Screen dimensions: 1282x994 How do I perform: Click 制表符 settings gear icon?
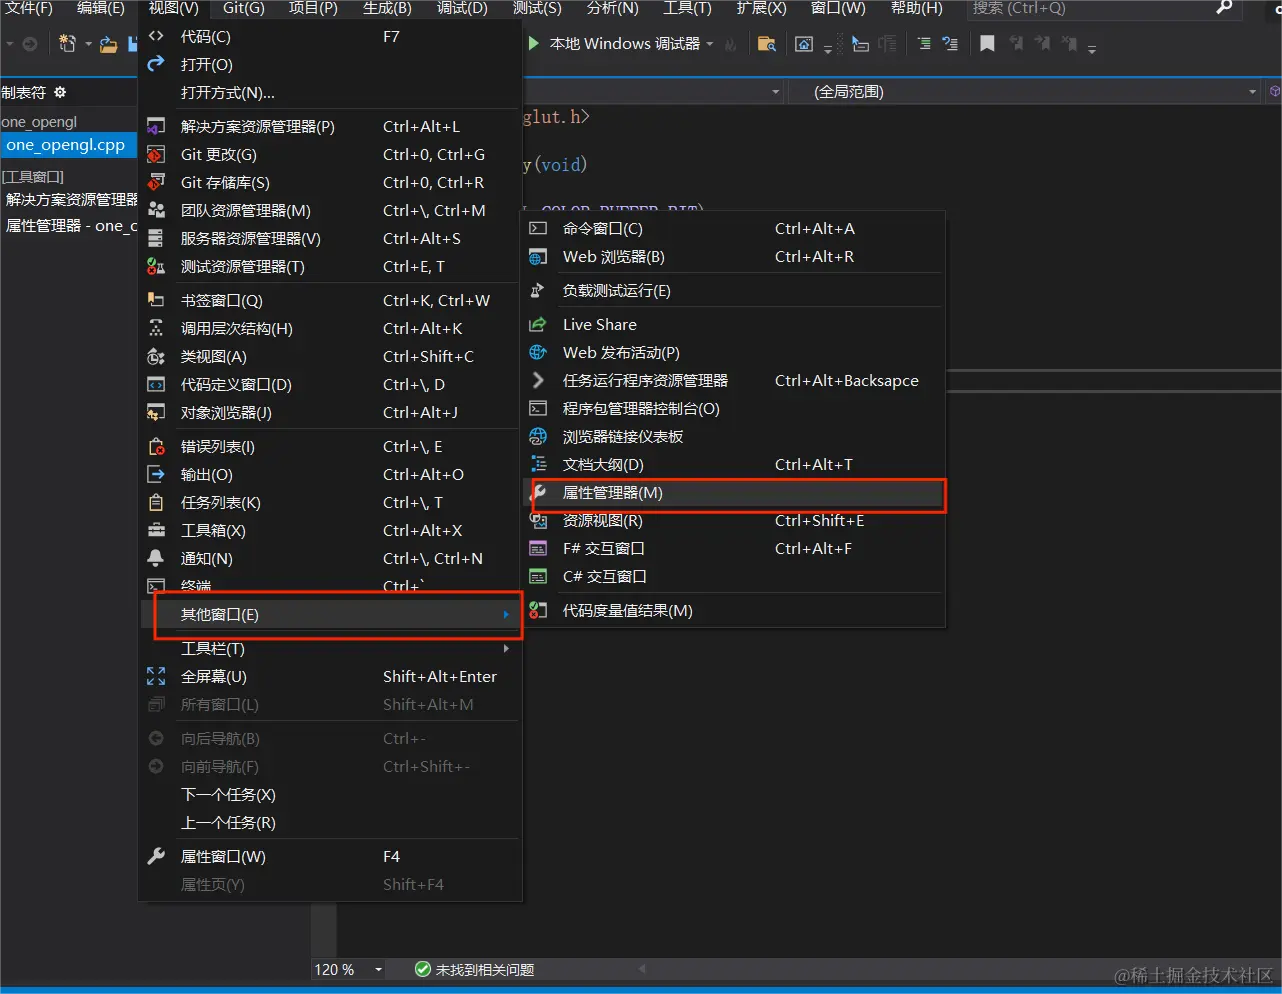tap(60, 92)
